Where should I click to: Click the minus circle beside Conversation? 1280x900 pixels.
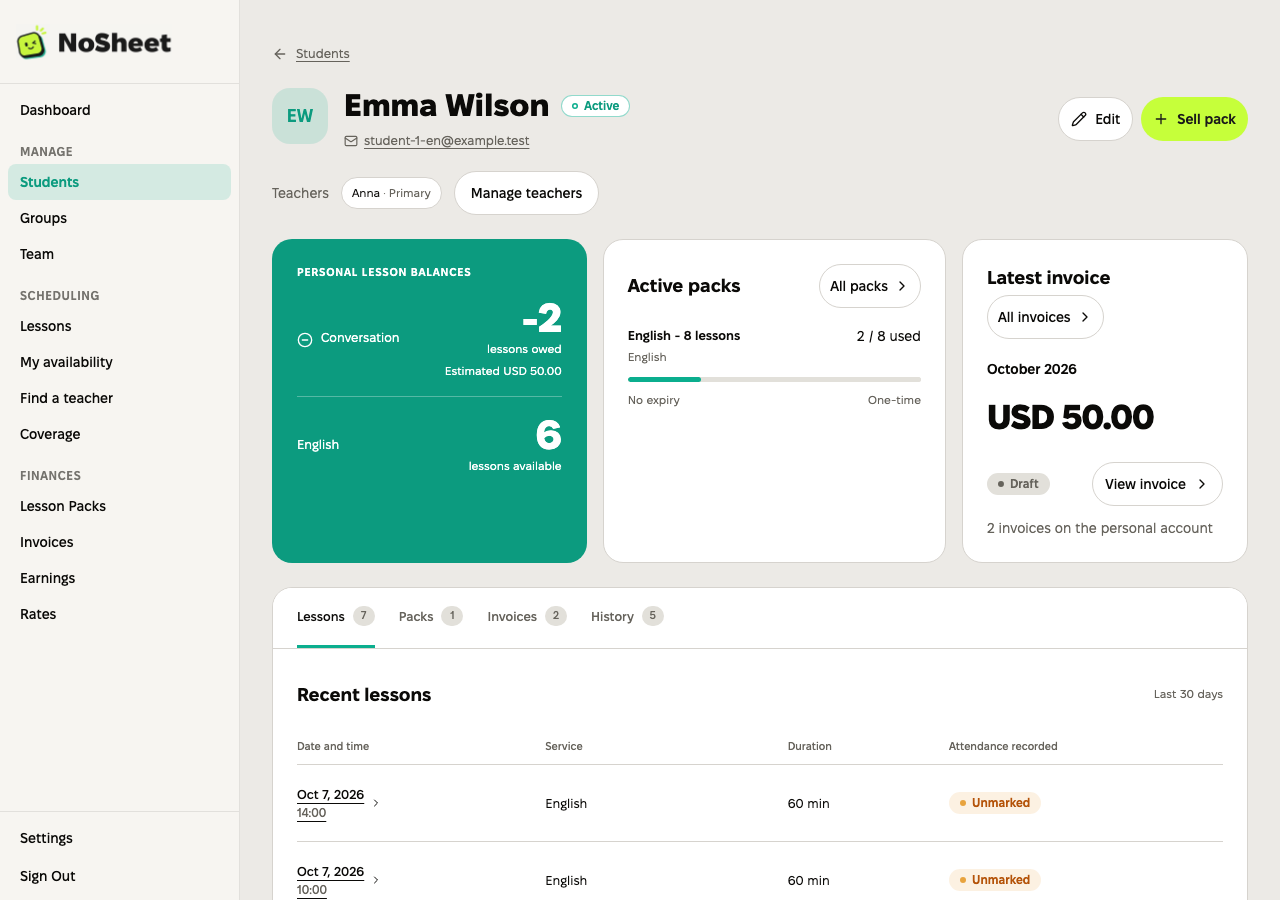305,339
